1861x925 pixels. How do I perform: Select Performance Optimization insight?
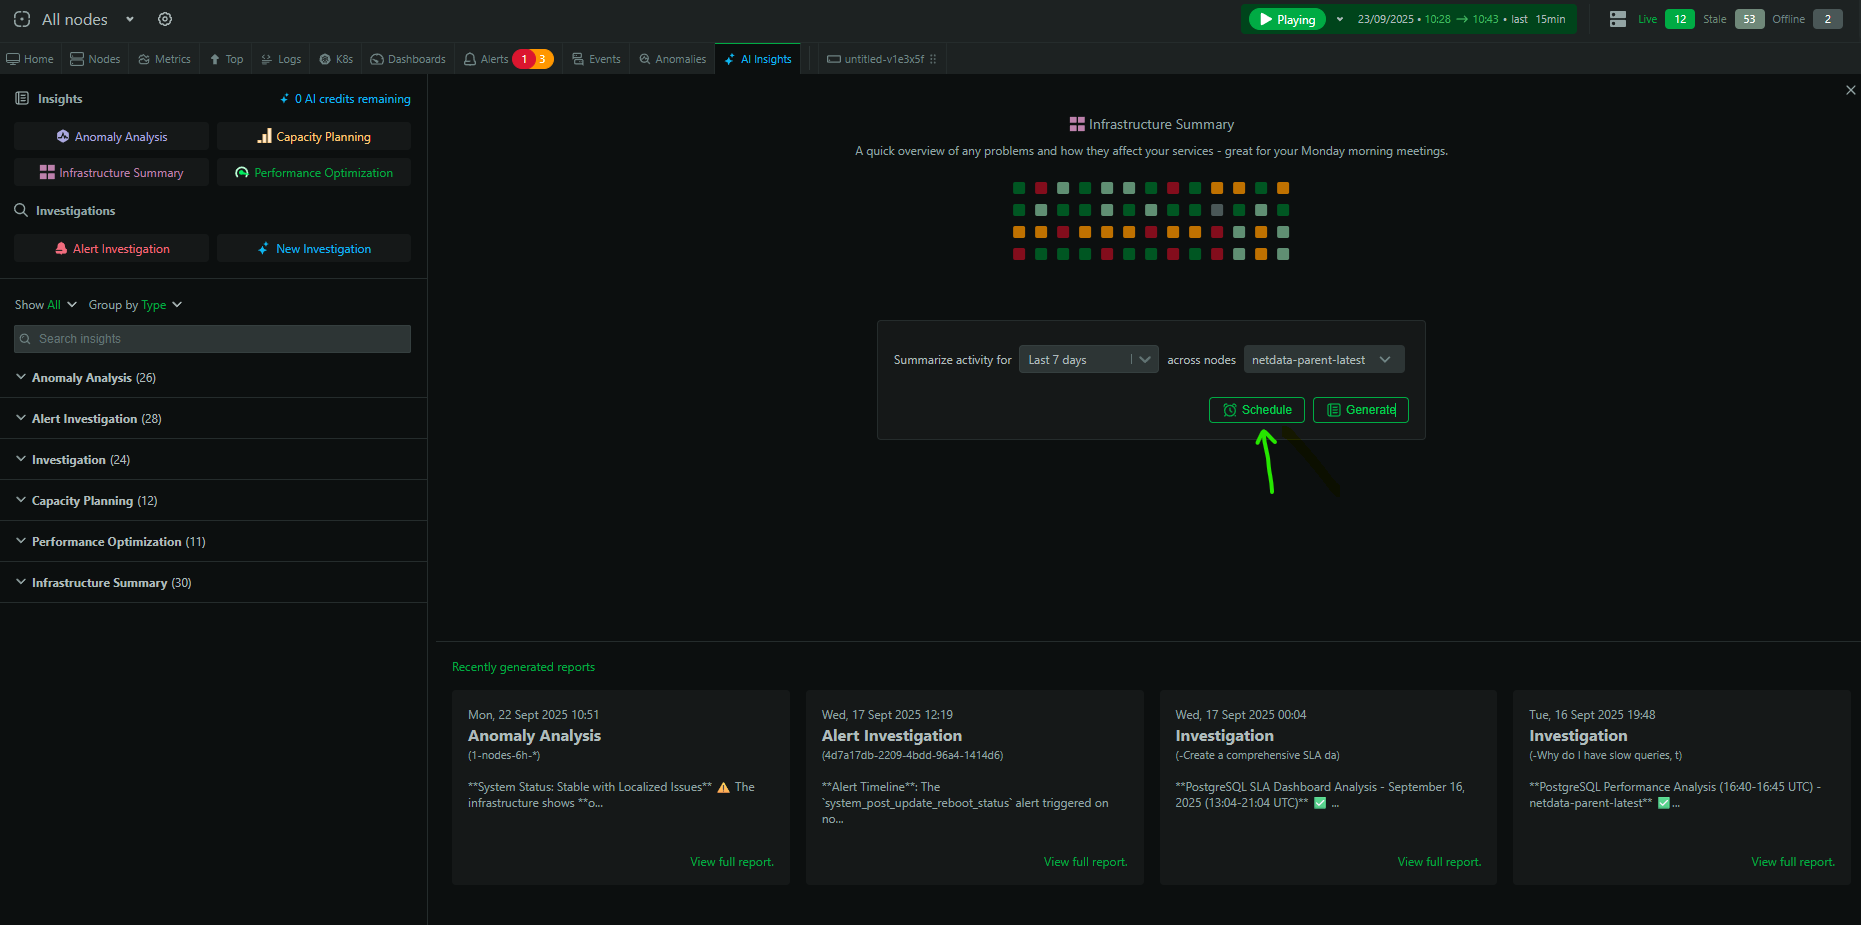tap(313, 173)
